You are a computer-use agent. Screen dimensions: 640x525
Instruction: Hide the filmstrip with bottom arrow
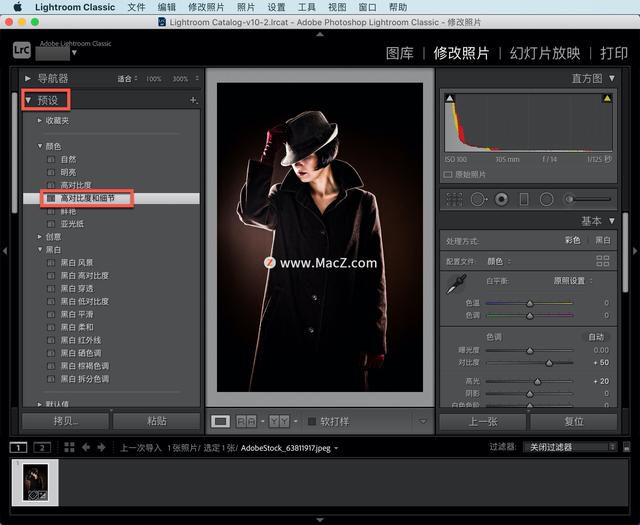pos(320,520)
